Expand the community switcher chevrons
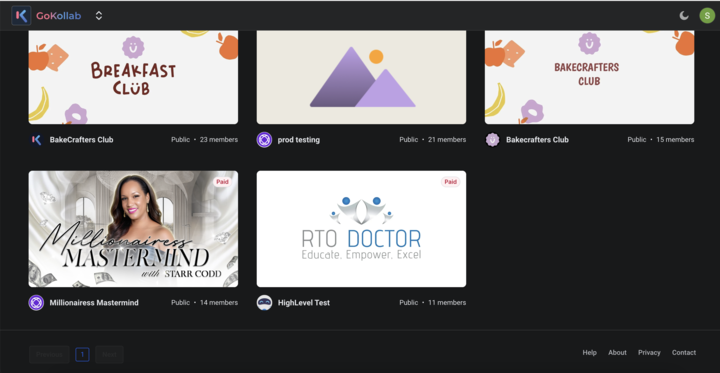 tap(99, 16)
